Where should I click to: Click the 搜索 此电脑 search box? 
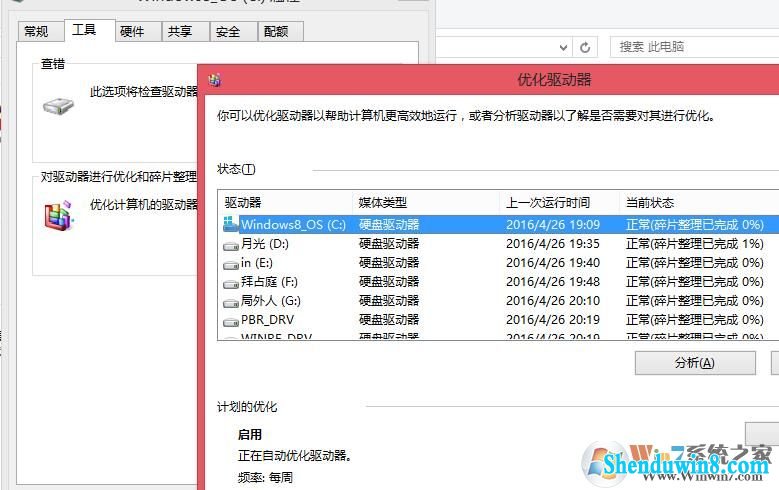pyautogui.click(x=695, y=47)
